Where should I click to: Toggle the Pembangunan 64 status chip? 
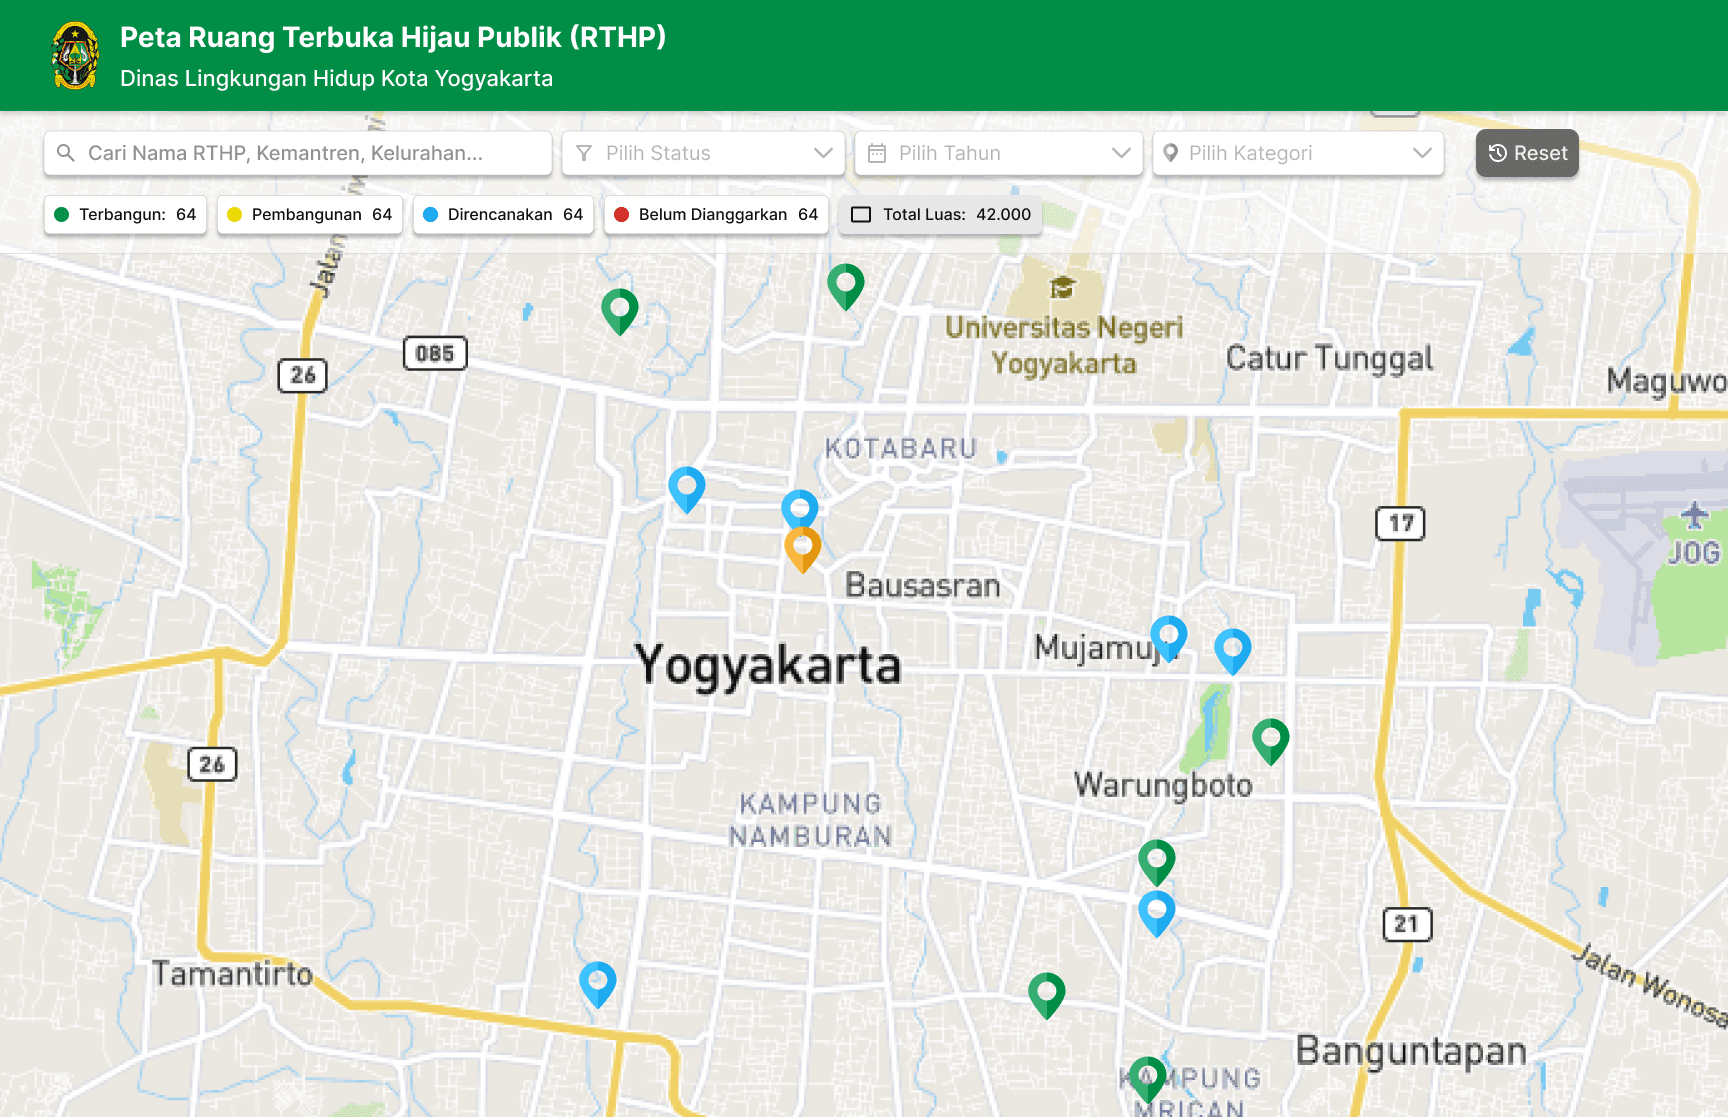[x=310, y=214]
